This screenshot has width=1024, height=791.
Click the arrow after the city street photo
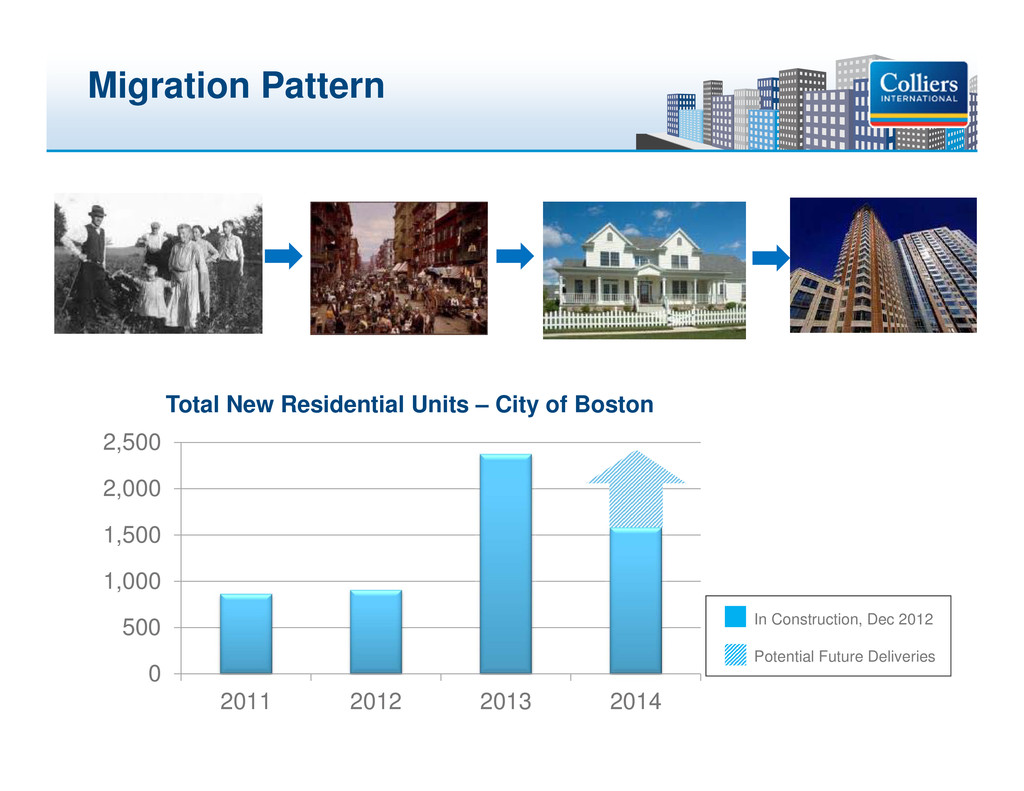click(515, 255)
